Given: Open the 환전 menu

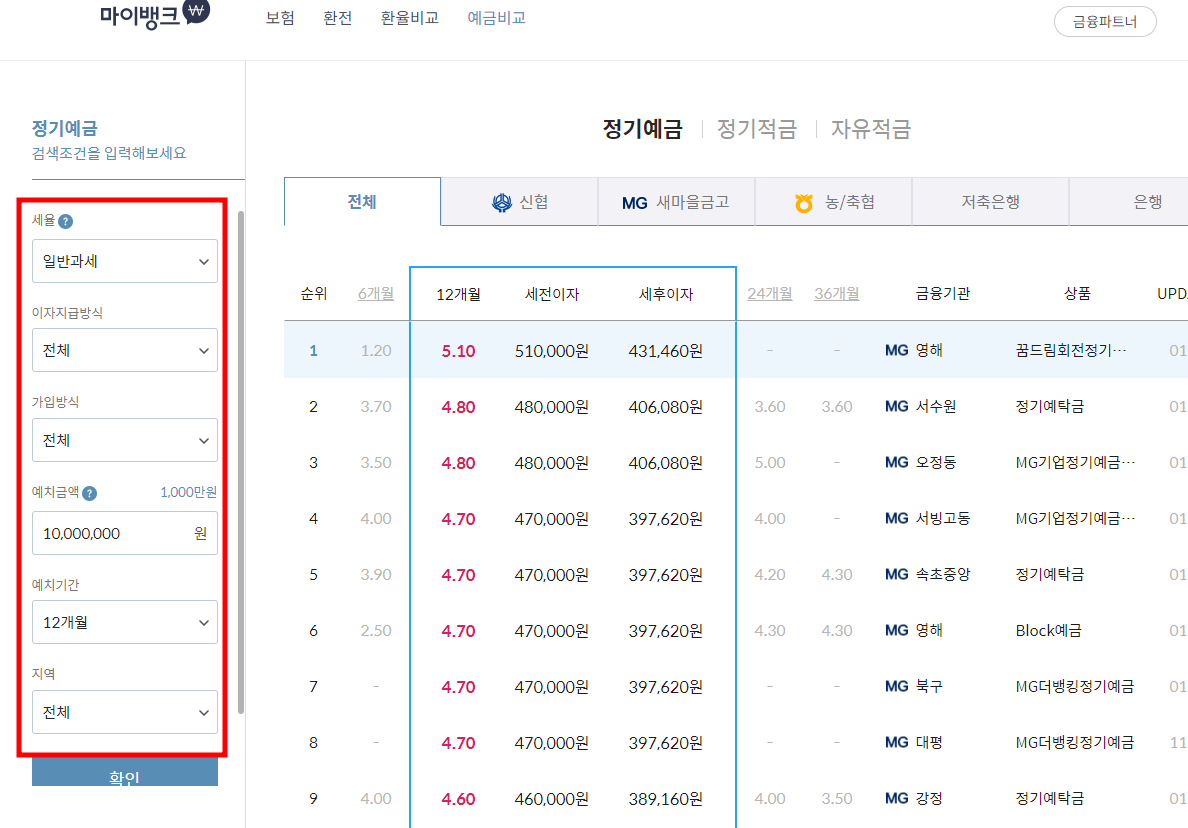Looking at the screenshot, I should tap(337, 17).
